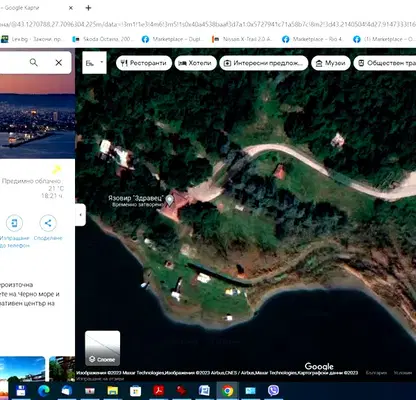This screenshot has height=400, width=416.
Task: Click the Споделяне share icon
Action: (48, 223)
